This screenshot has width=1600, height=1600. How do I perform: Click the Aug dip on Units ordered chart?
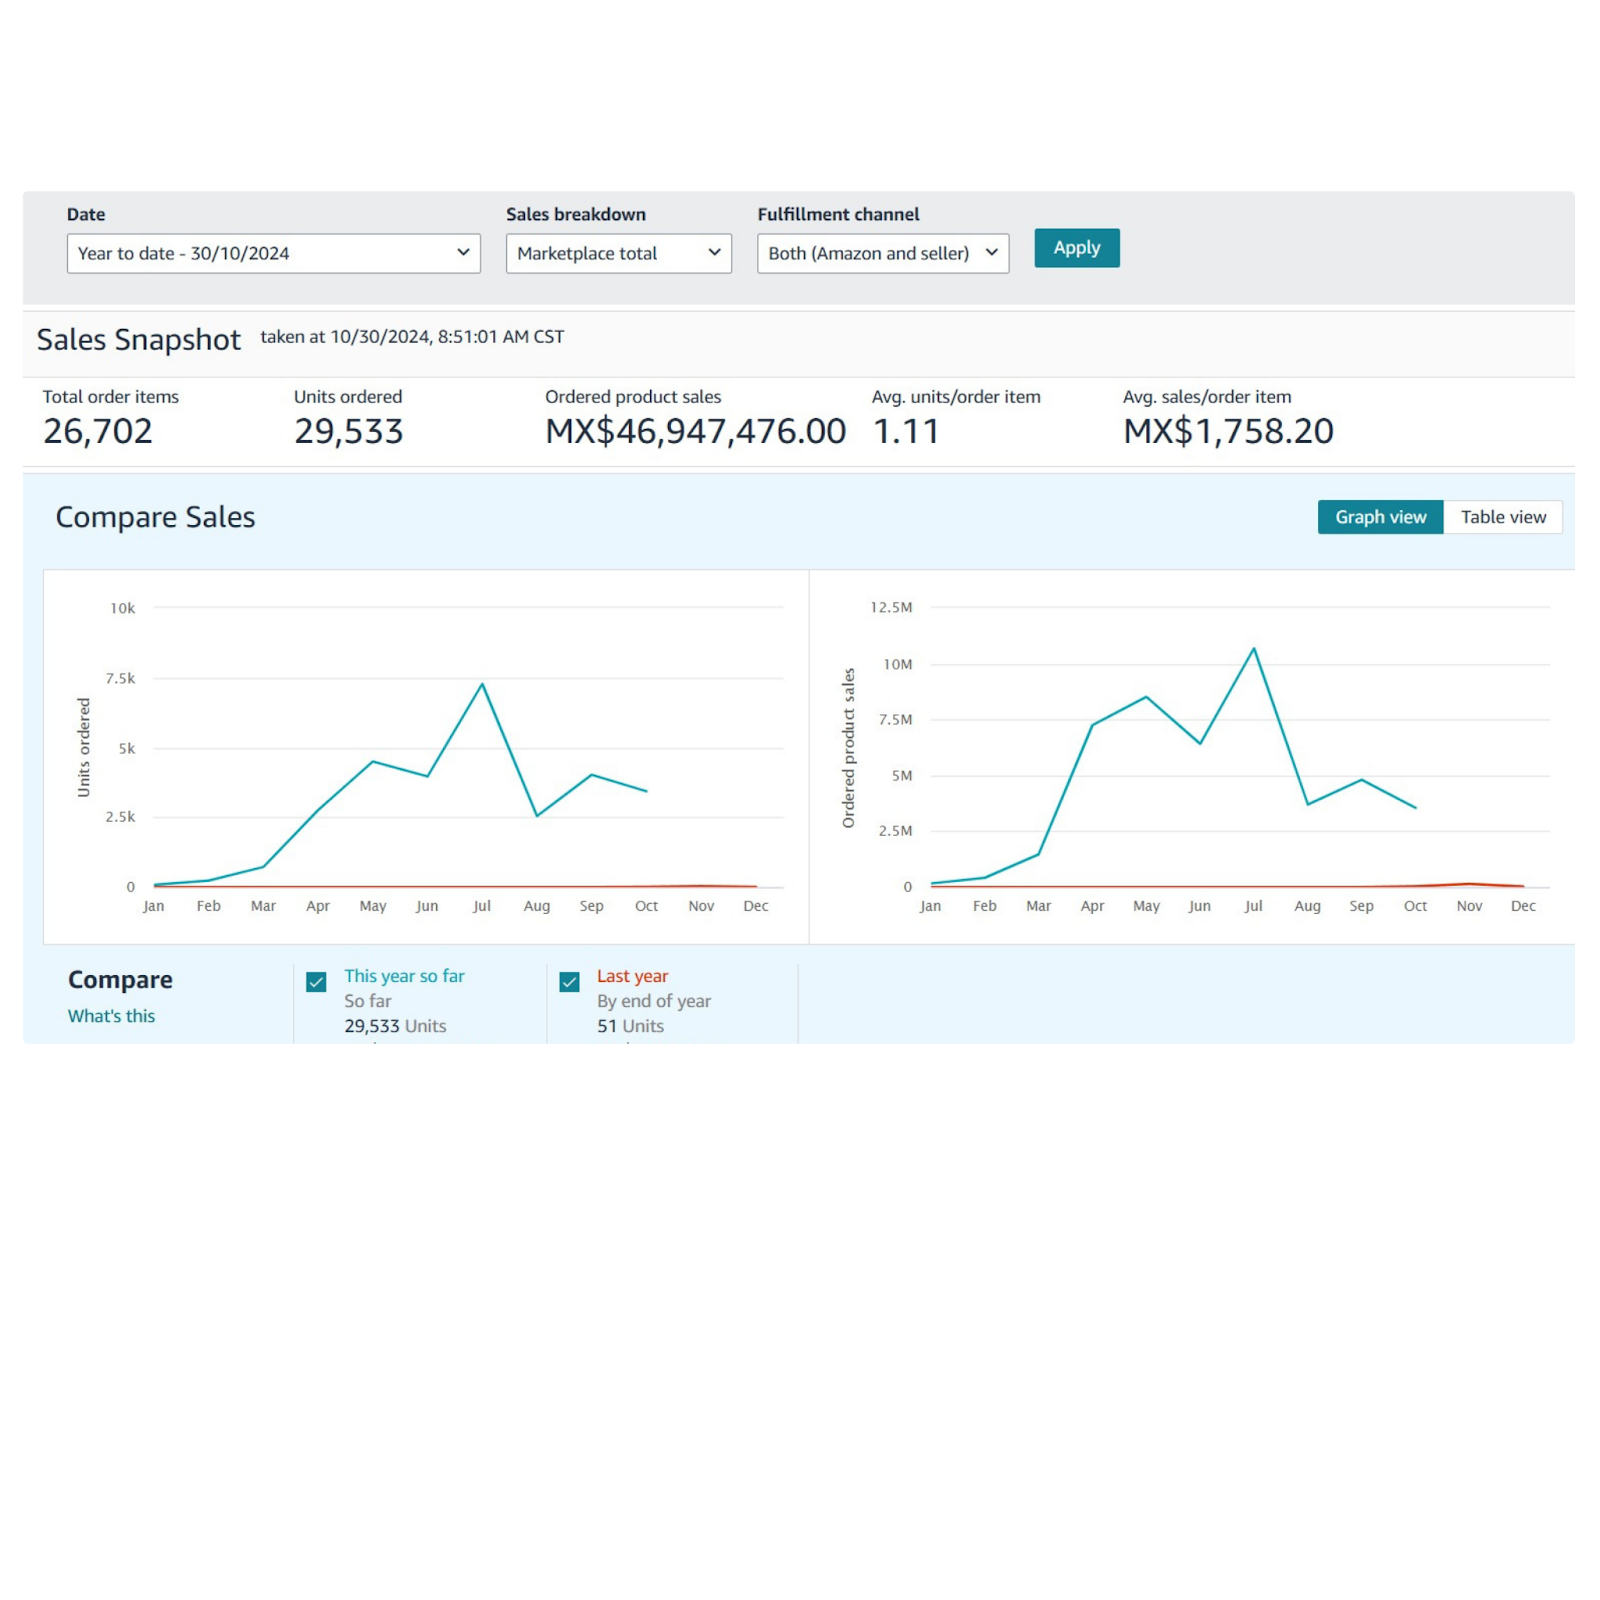coord(537,816)
